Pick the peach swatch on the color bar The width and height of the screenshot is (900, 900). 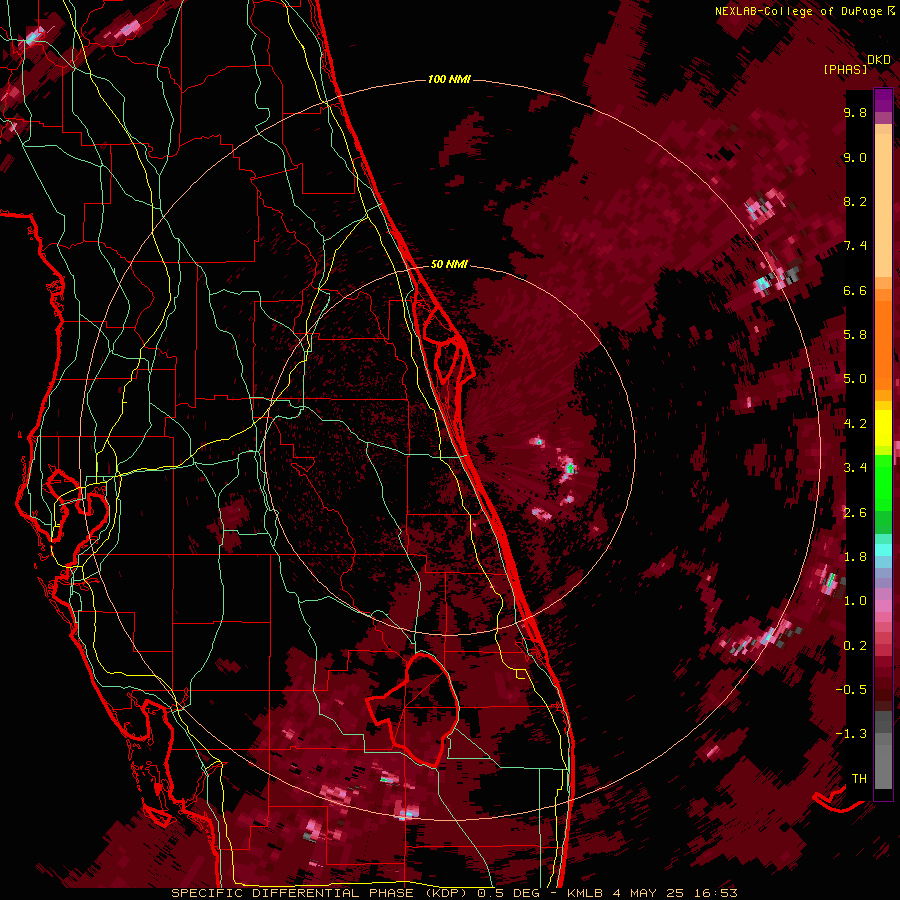click(x=883, y=207)
